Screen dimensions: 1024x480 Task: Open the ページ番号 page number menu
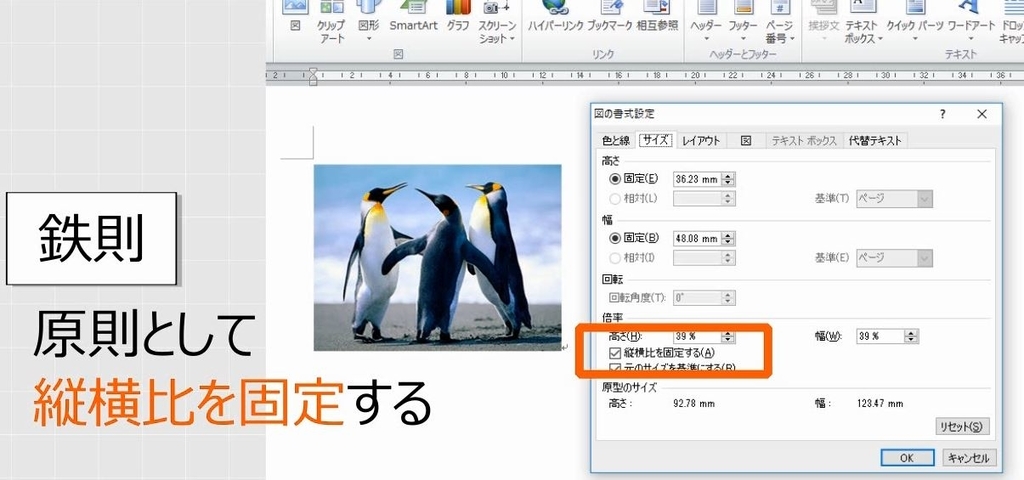coord(780,21)
